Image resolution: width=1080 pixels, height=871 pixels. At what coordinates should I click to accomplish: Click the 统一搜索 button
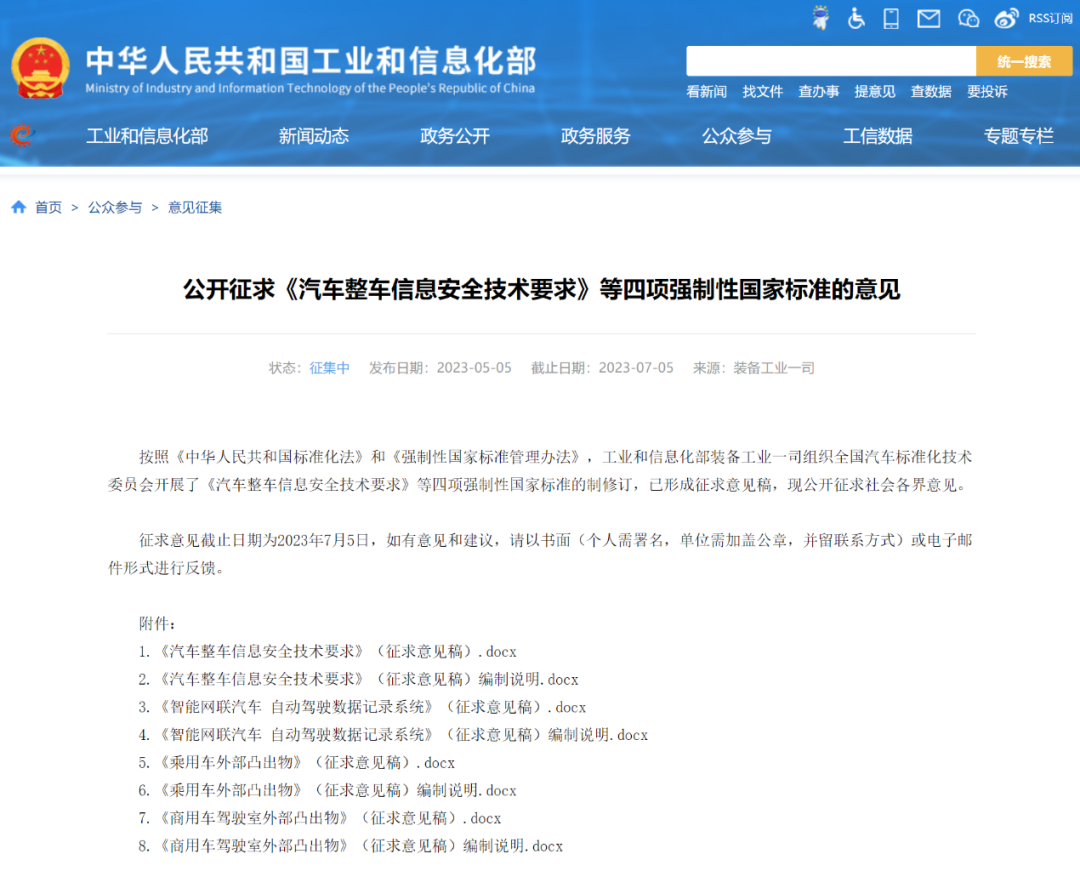[1024, 61]
